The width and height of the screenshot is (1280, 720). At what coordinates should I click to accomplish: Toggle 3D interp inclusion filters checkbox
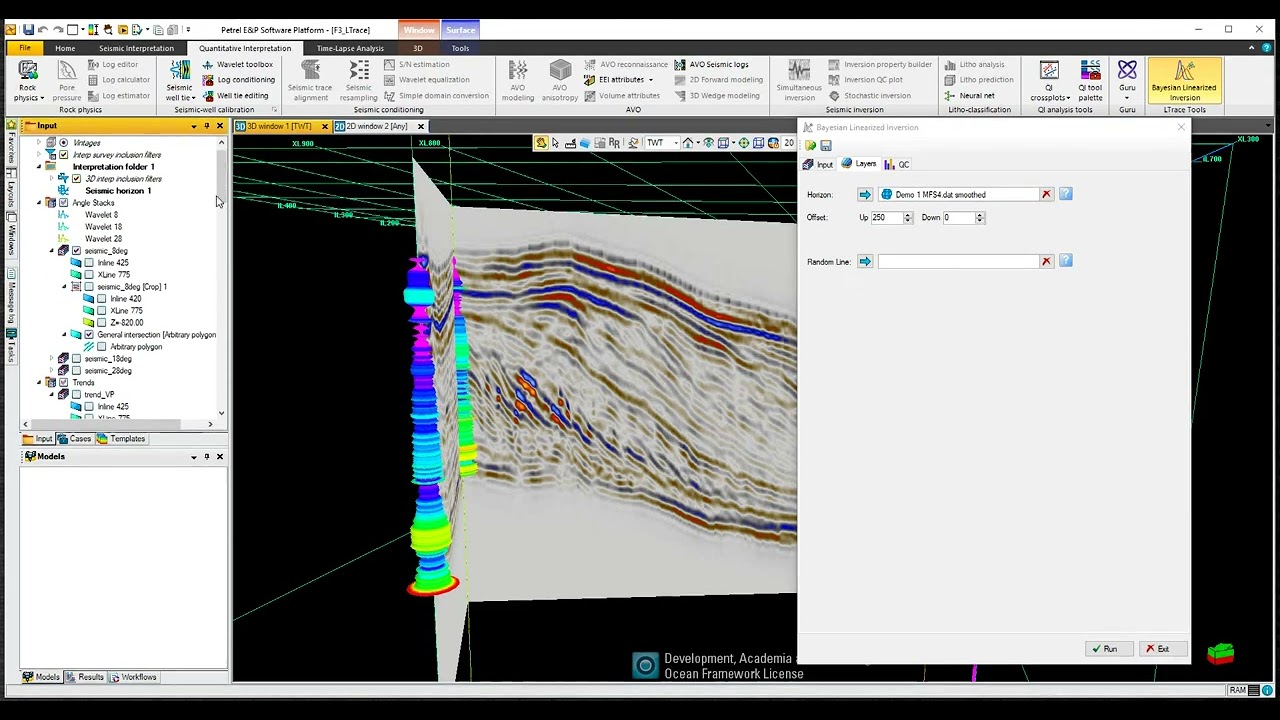click(76, 179)
